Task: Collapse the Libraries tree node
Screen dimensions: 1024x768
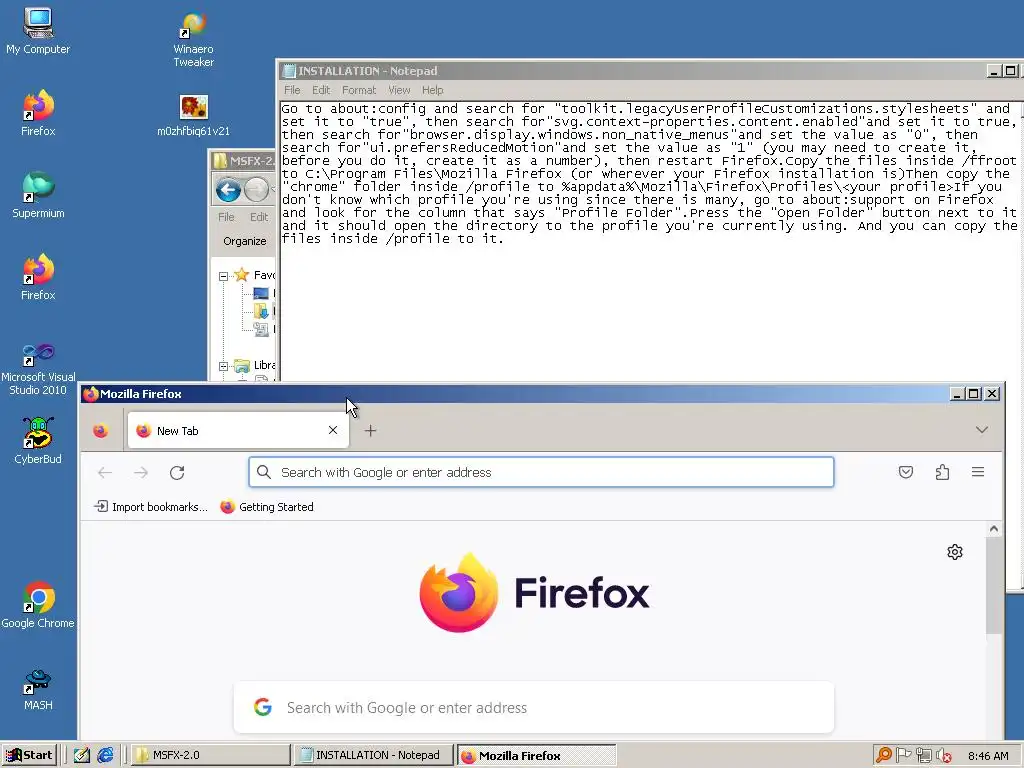Action: click(223, 366)
